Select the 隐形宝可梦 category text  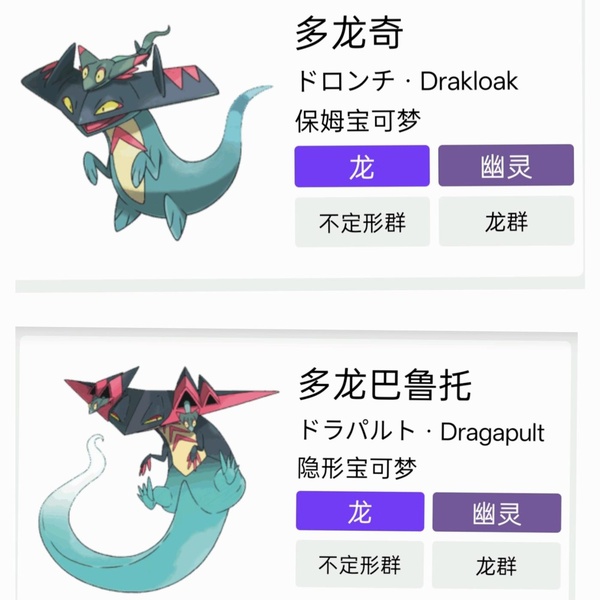coord(357,468)
